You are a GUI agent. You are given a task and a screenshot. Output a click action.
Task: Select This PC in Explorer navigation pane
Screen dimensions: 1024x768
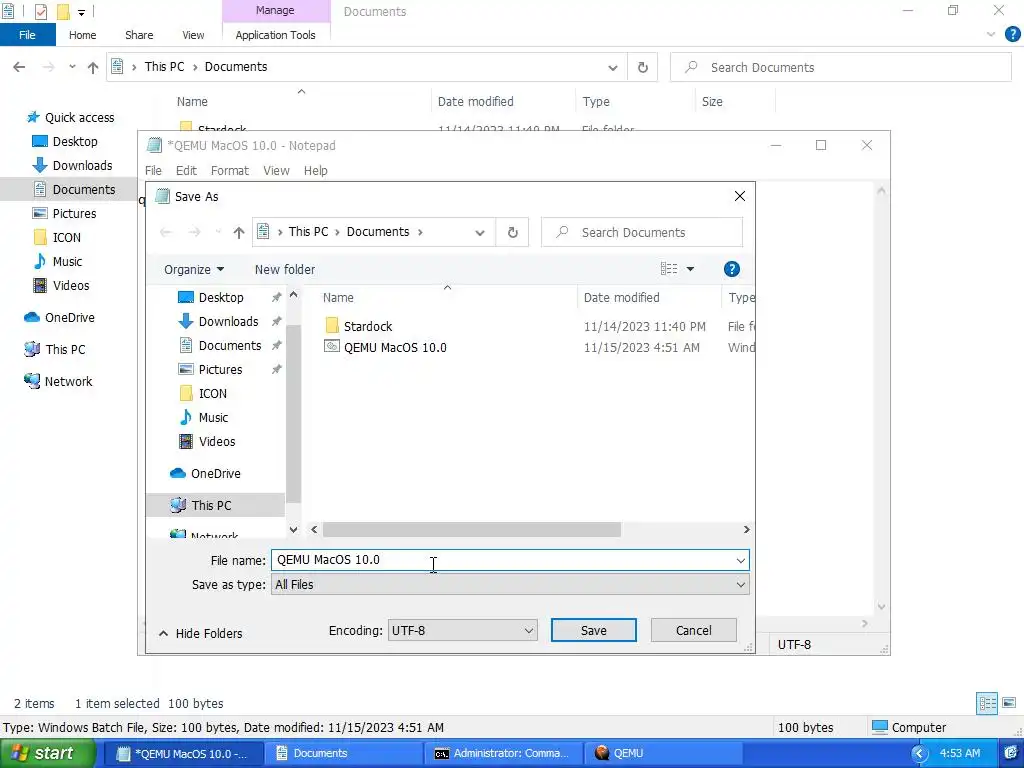tap(55, 349)
